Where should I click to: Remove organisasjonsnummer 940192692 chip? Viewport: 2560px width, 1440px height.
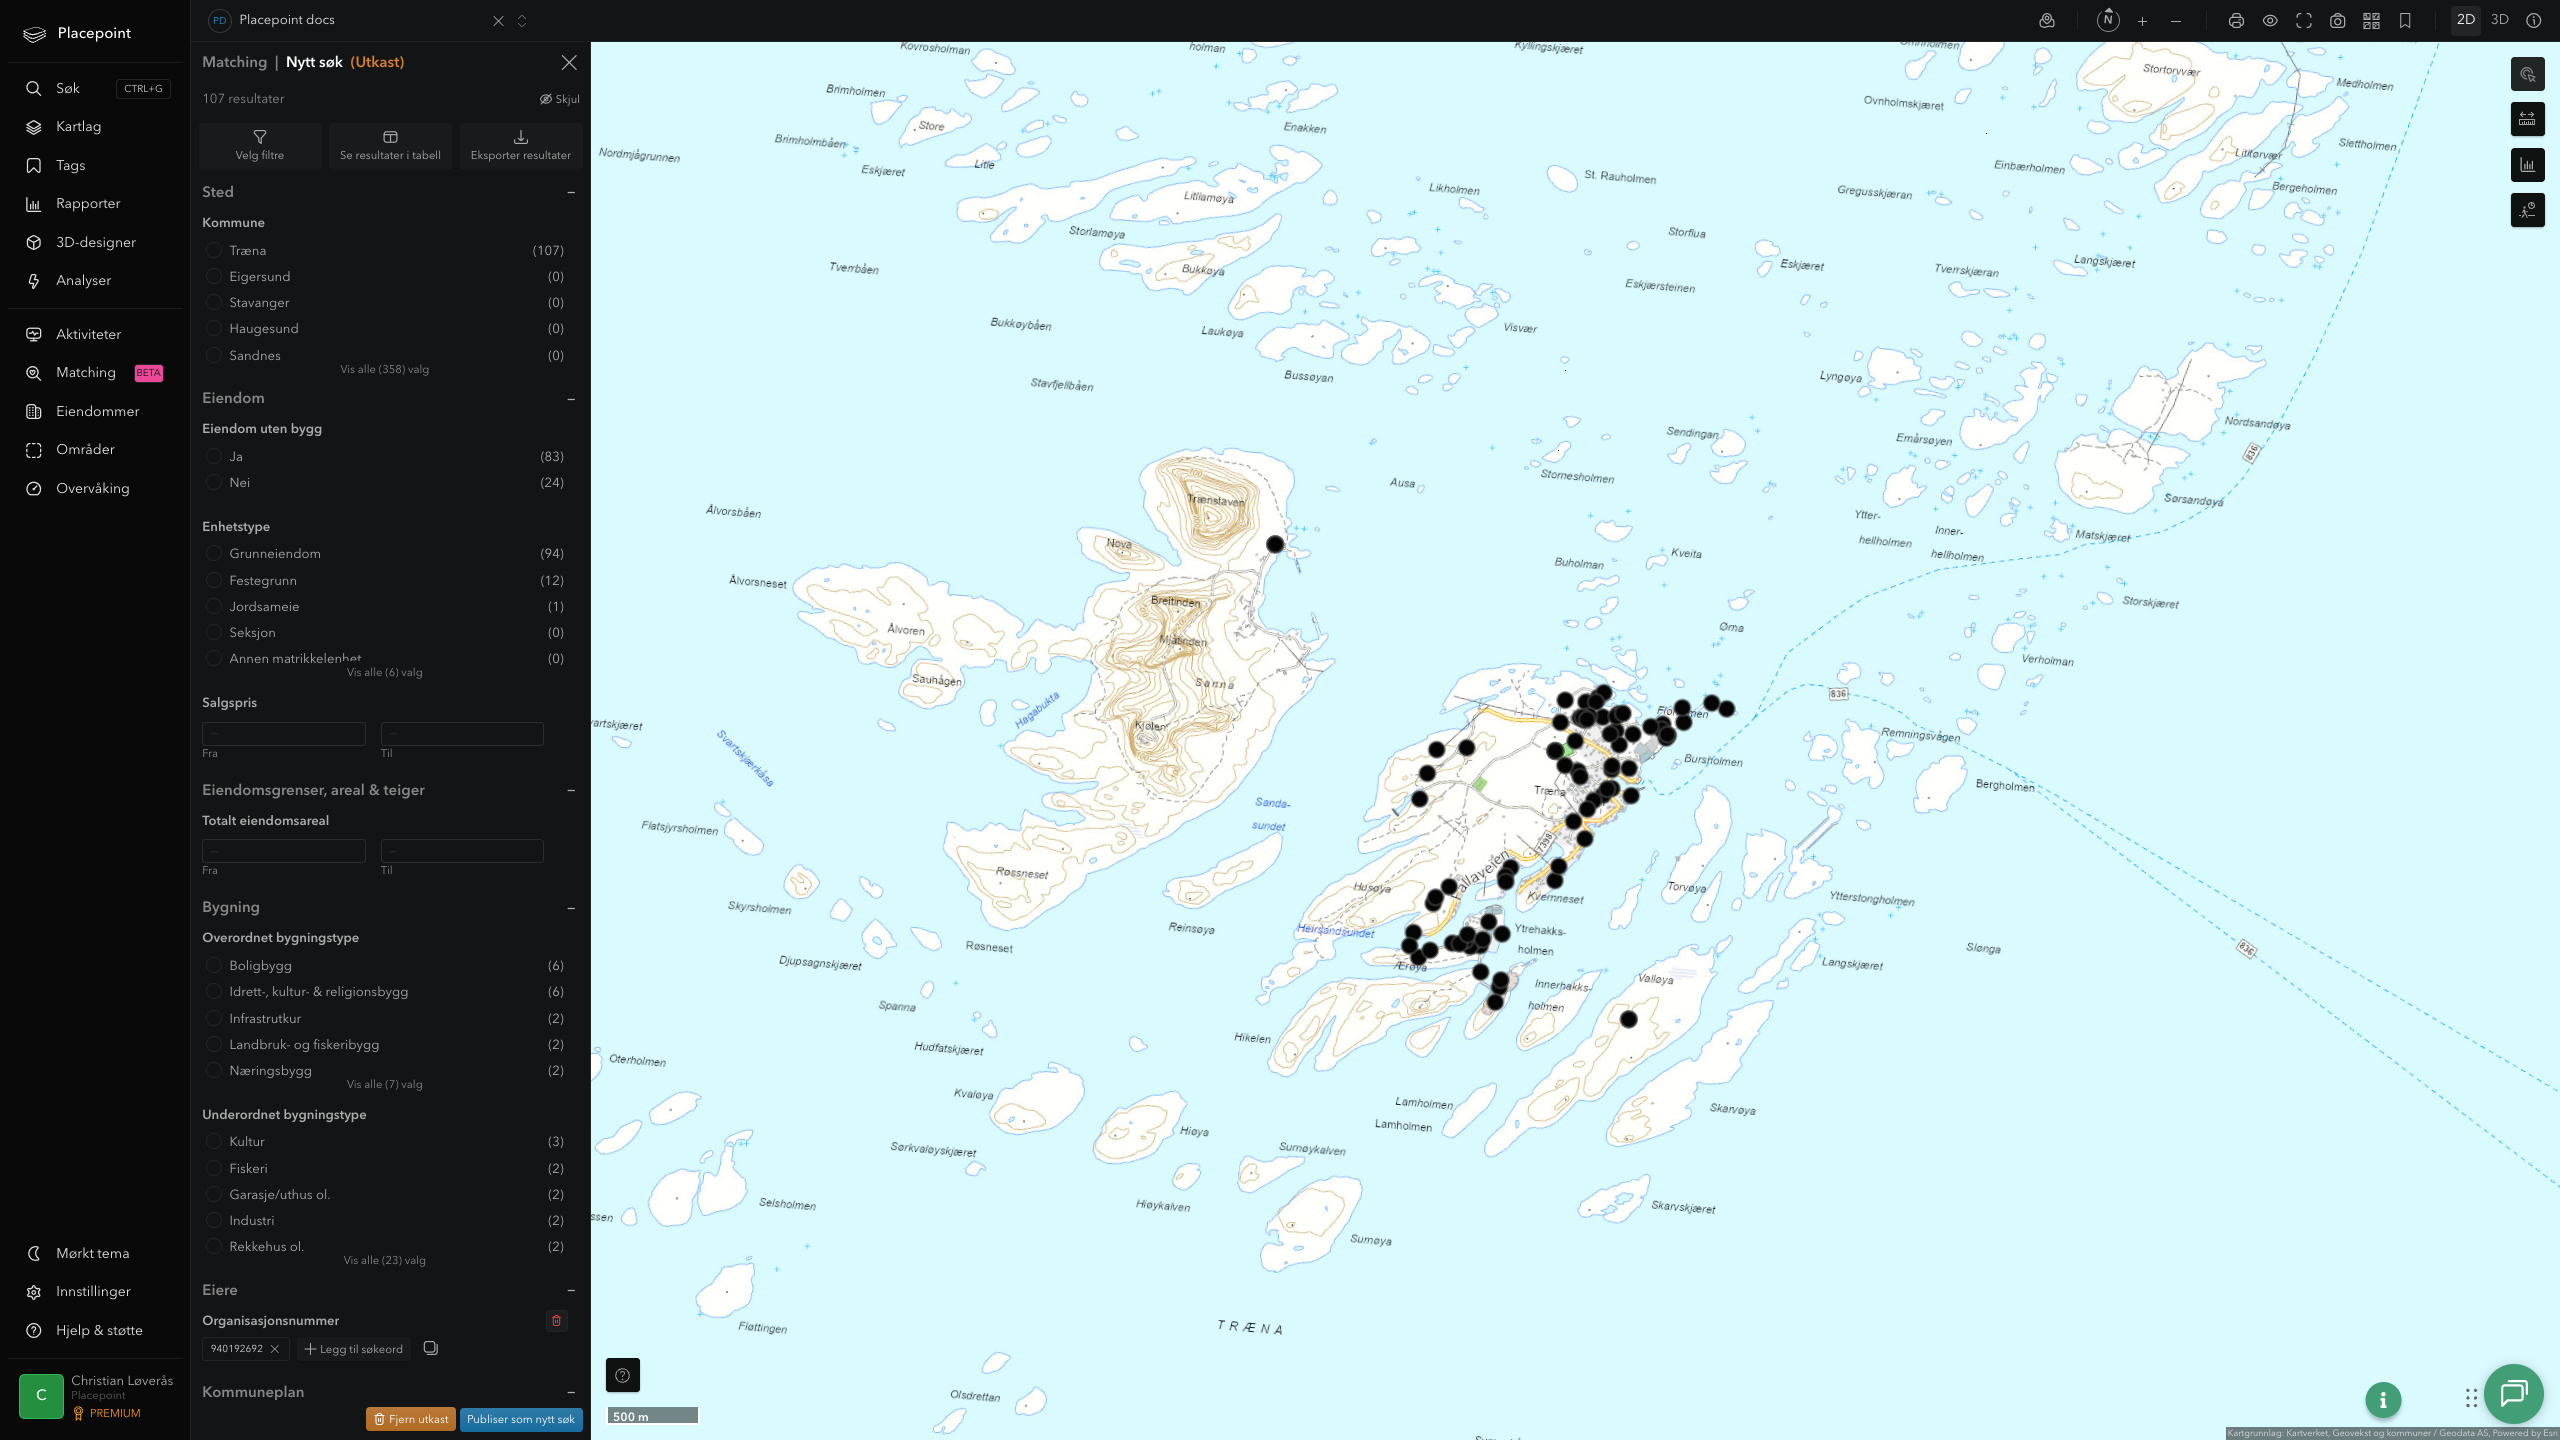pyautogui.click(x=274, y=1349)
